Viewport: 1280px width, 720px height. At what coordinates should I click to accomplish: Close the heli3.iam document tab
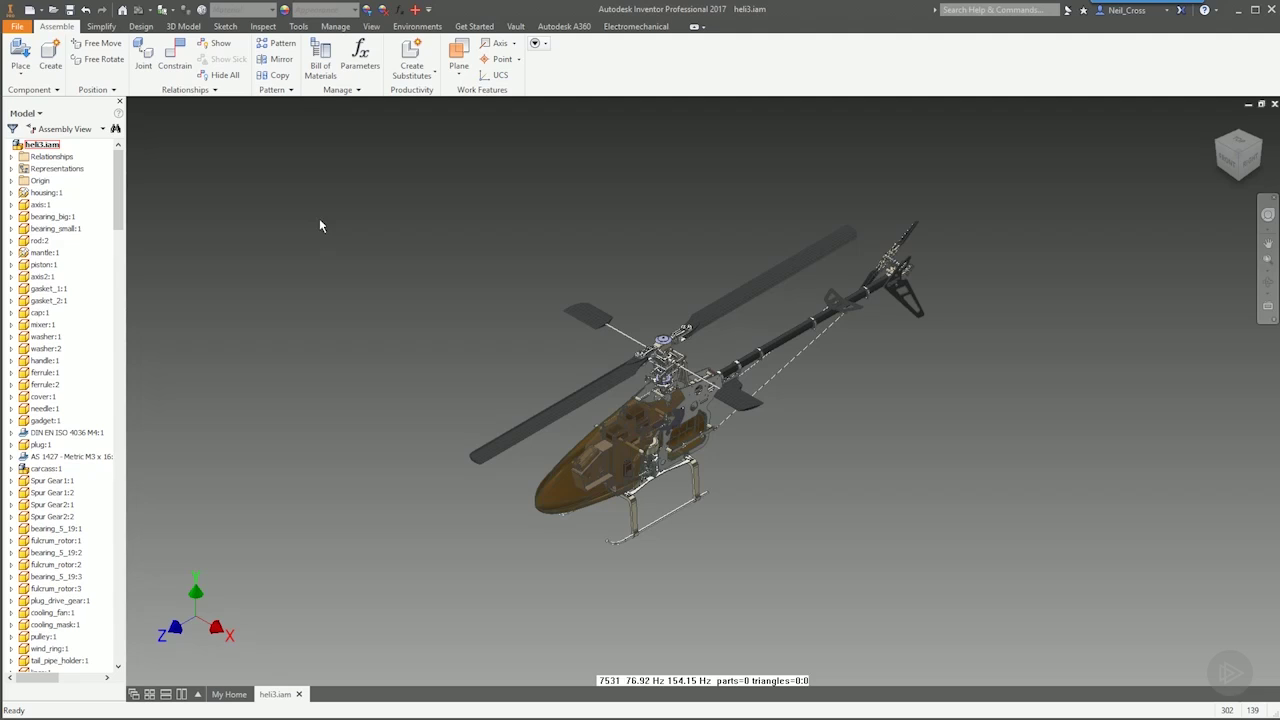pyautogui.click(x=299, y=694)
